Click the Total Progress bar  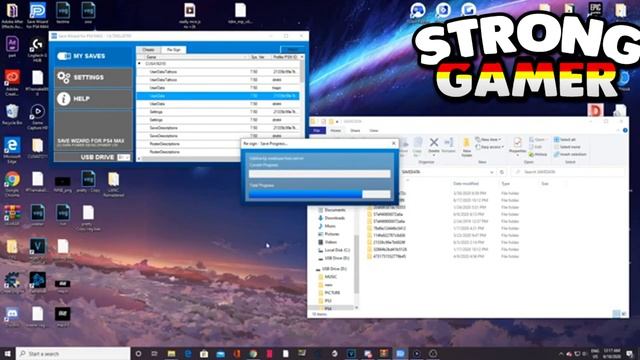point(320,194)
